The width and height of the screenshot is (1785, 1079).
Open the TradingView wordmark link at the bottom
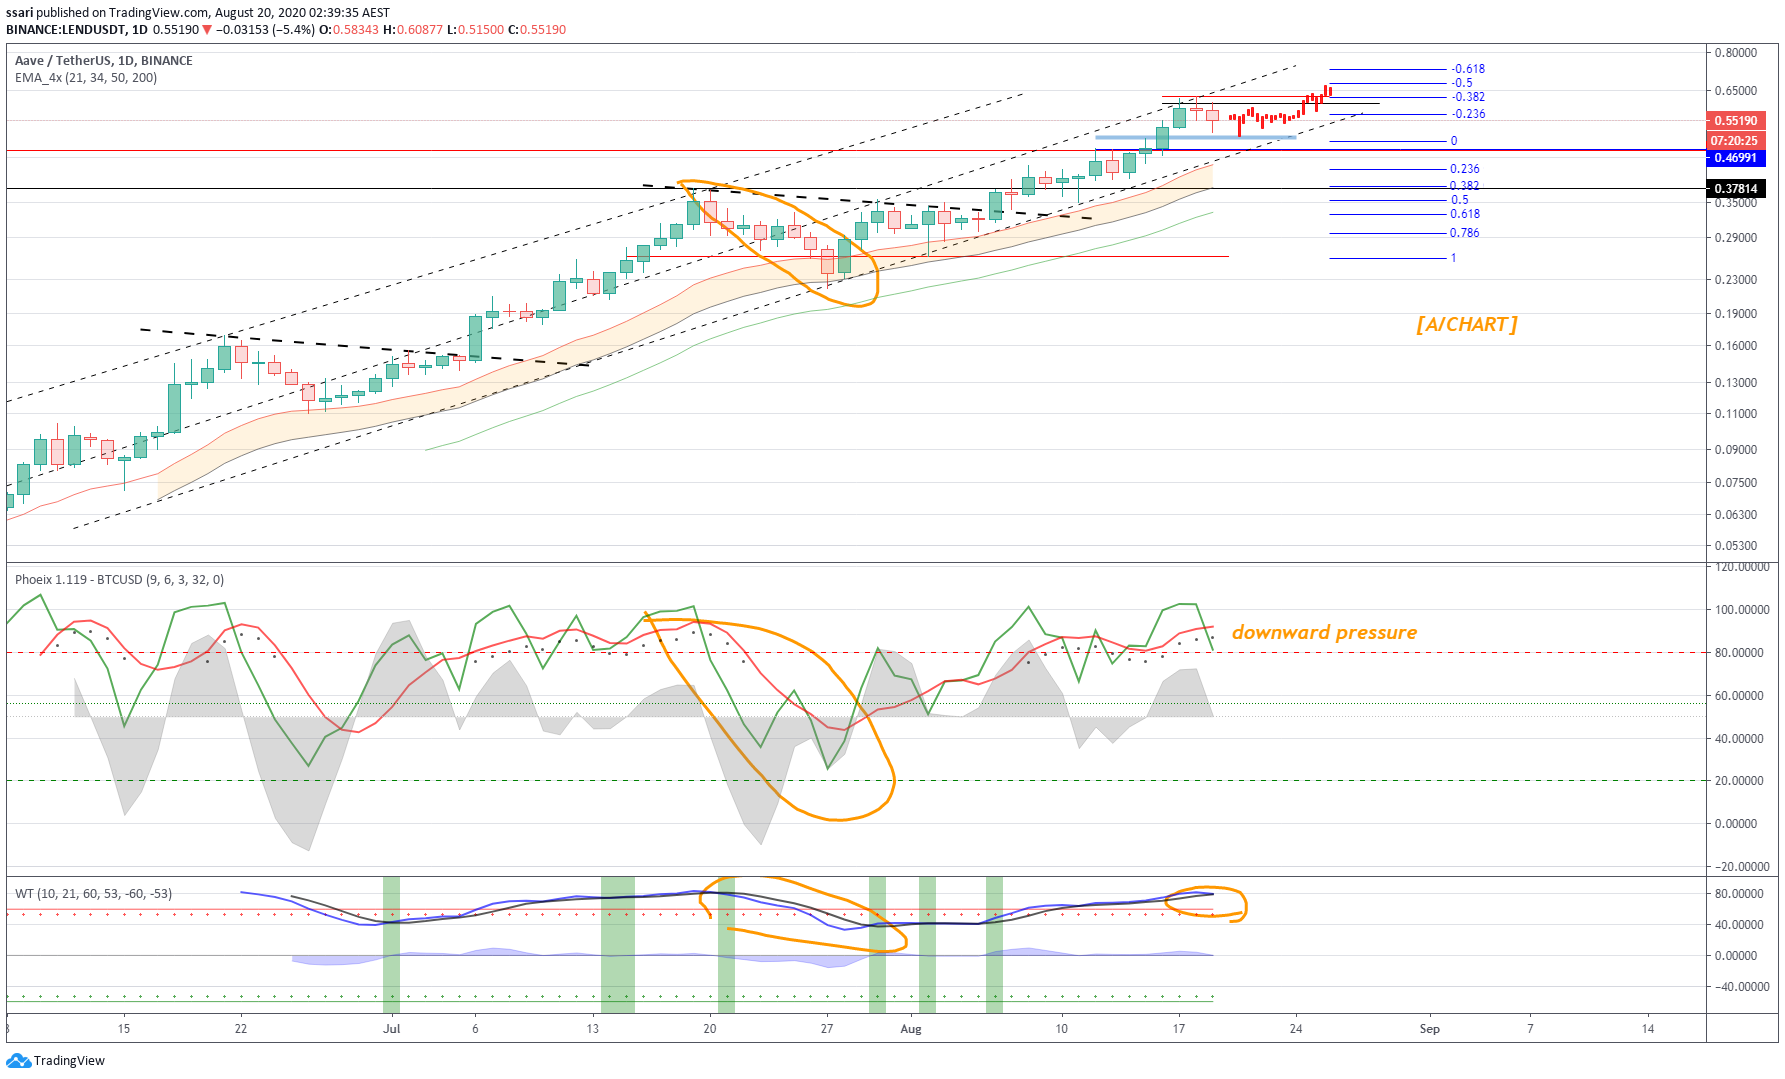69,1060
